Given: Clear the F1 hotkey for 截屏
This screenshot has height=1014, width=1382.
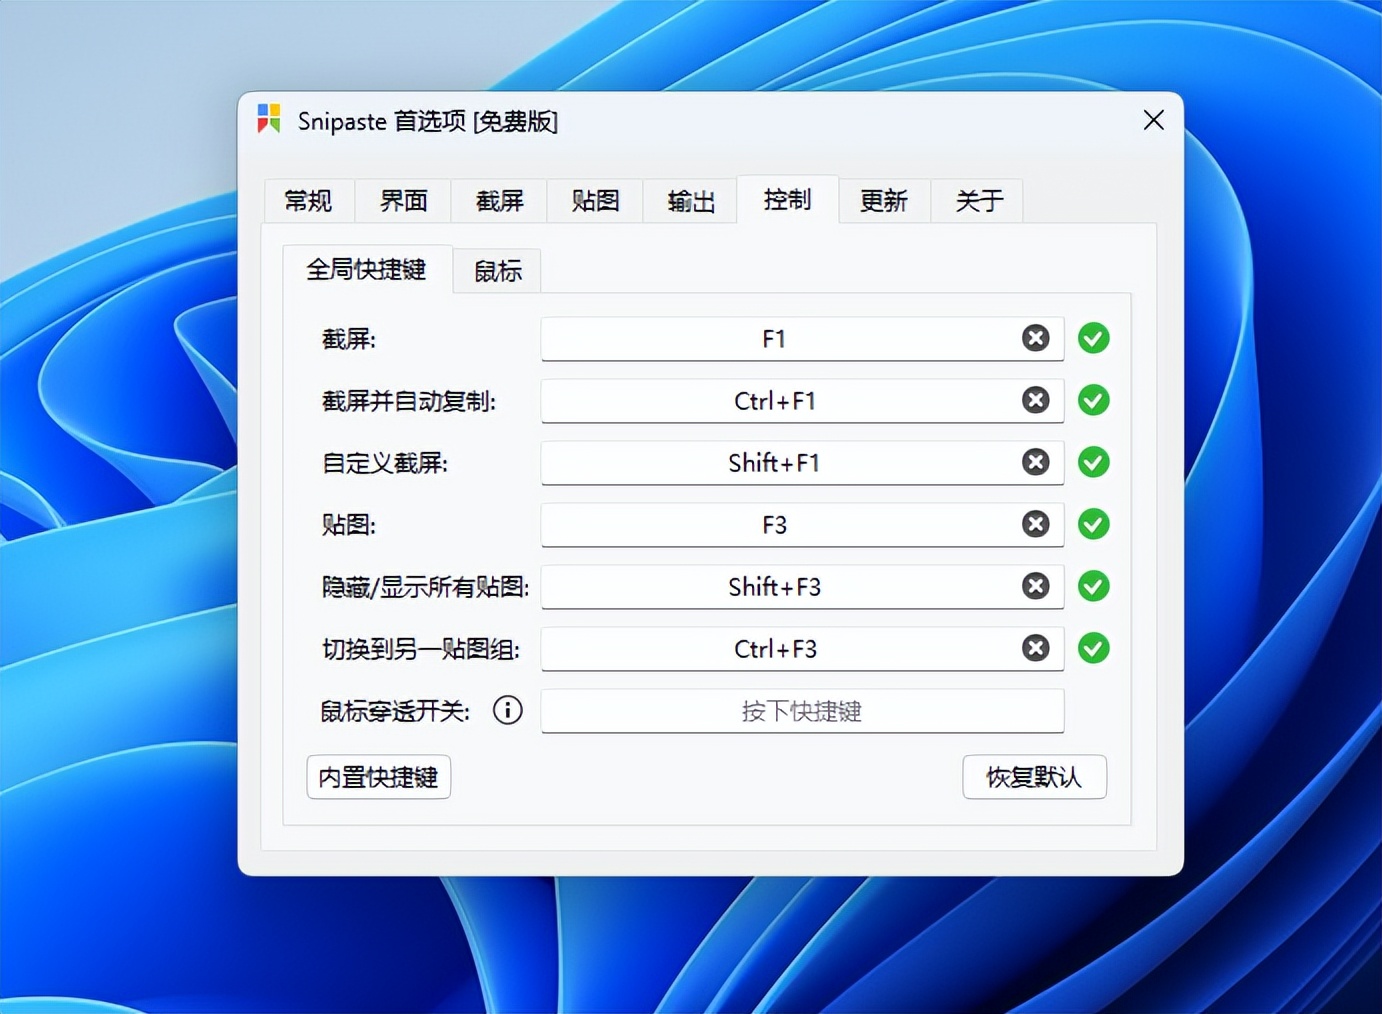Looking at the screenshot, I should click(x=1035, y=338).
